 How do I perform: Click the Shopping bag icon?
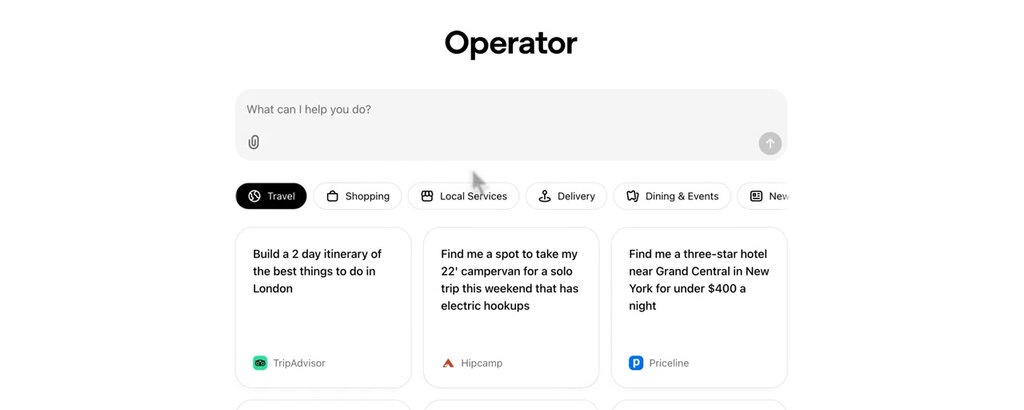332,196
